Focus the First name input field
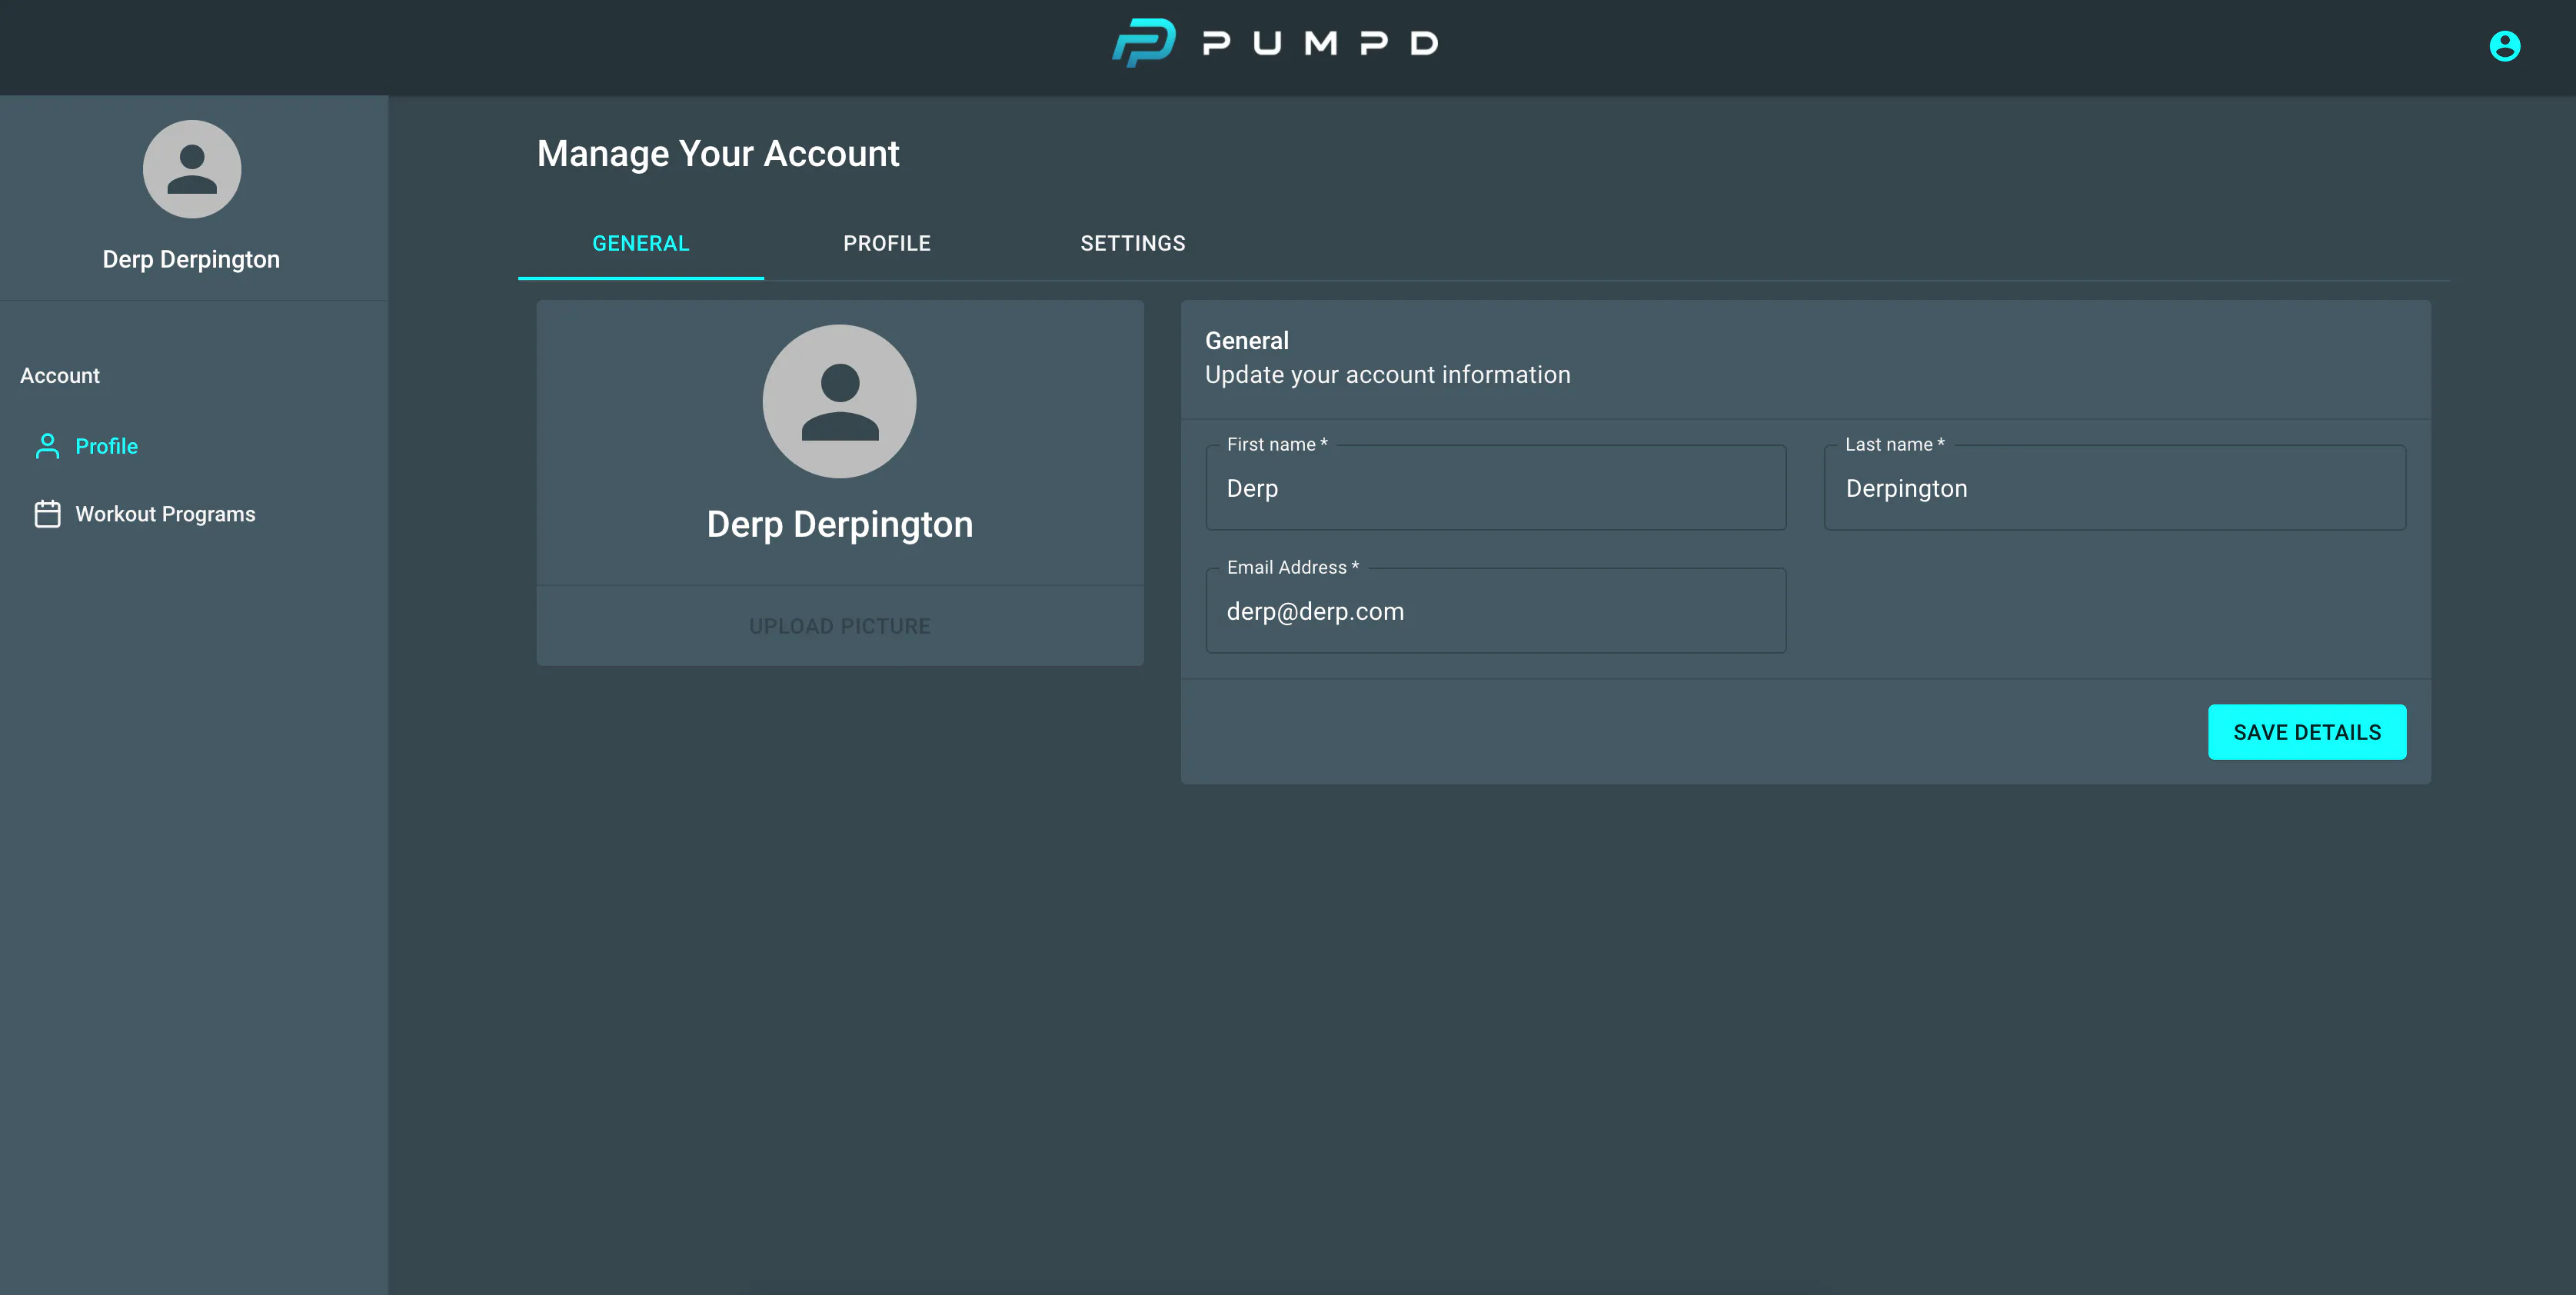2576x1295 pixels. [1496, 488]
